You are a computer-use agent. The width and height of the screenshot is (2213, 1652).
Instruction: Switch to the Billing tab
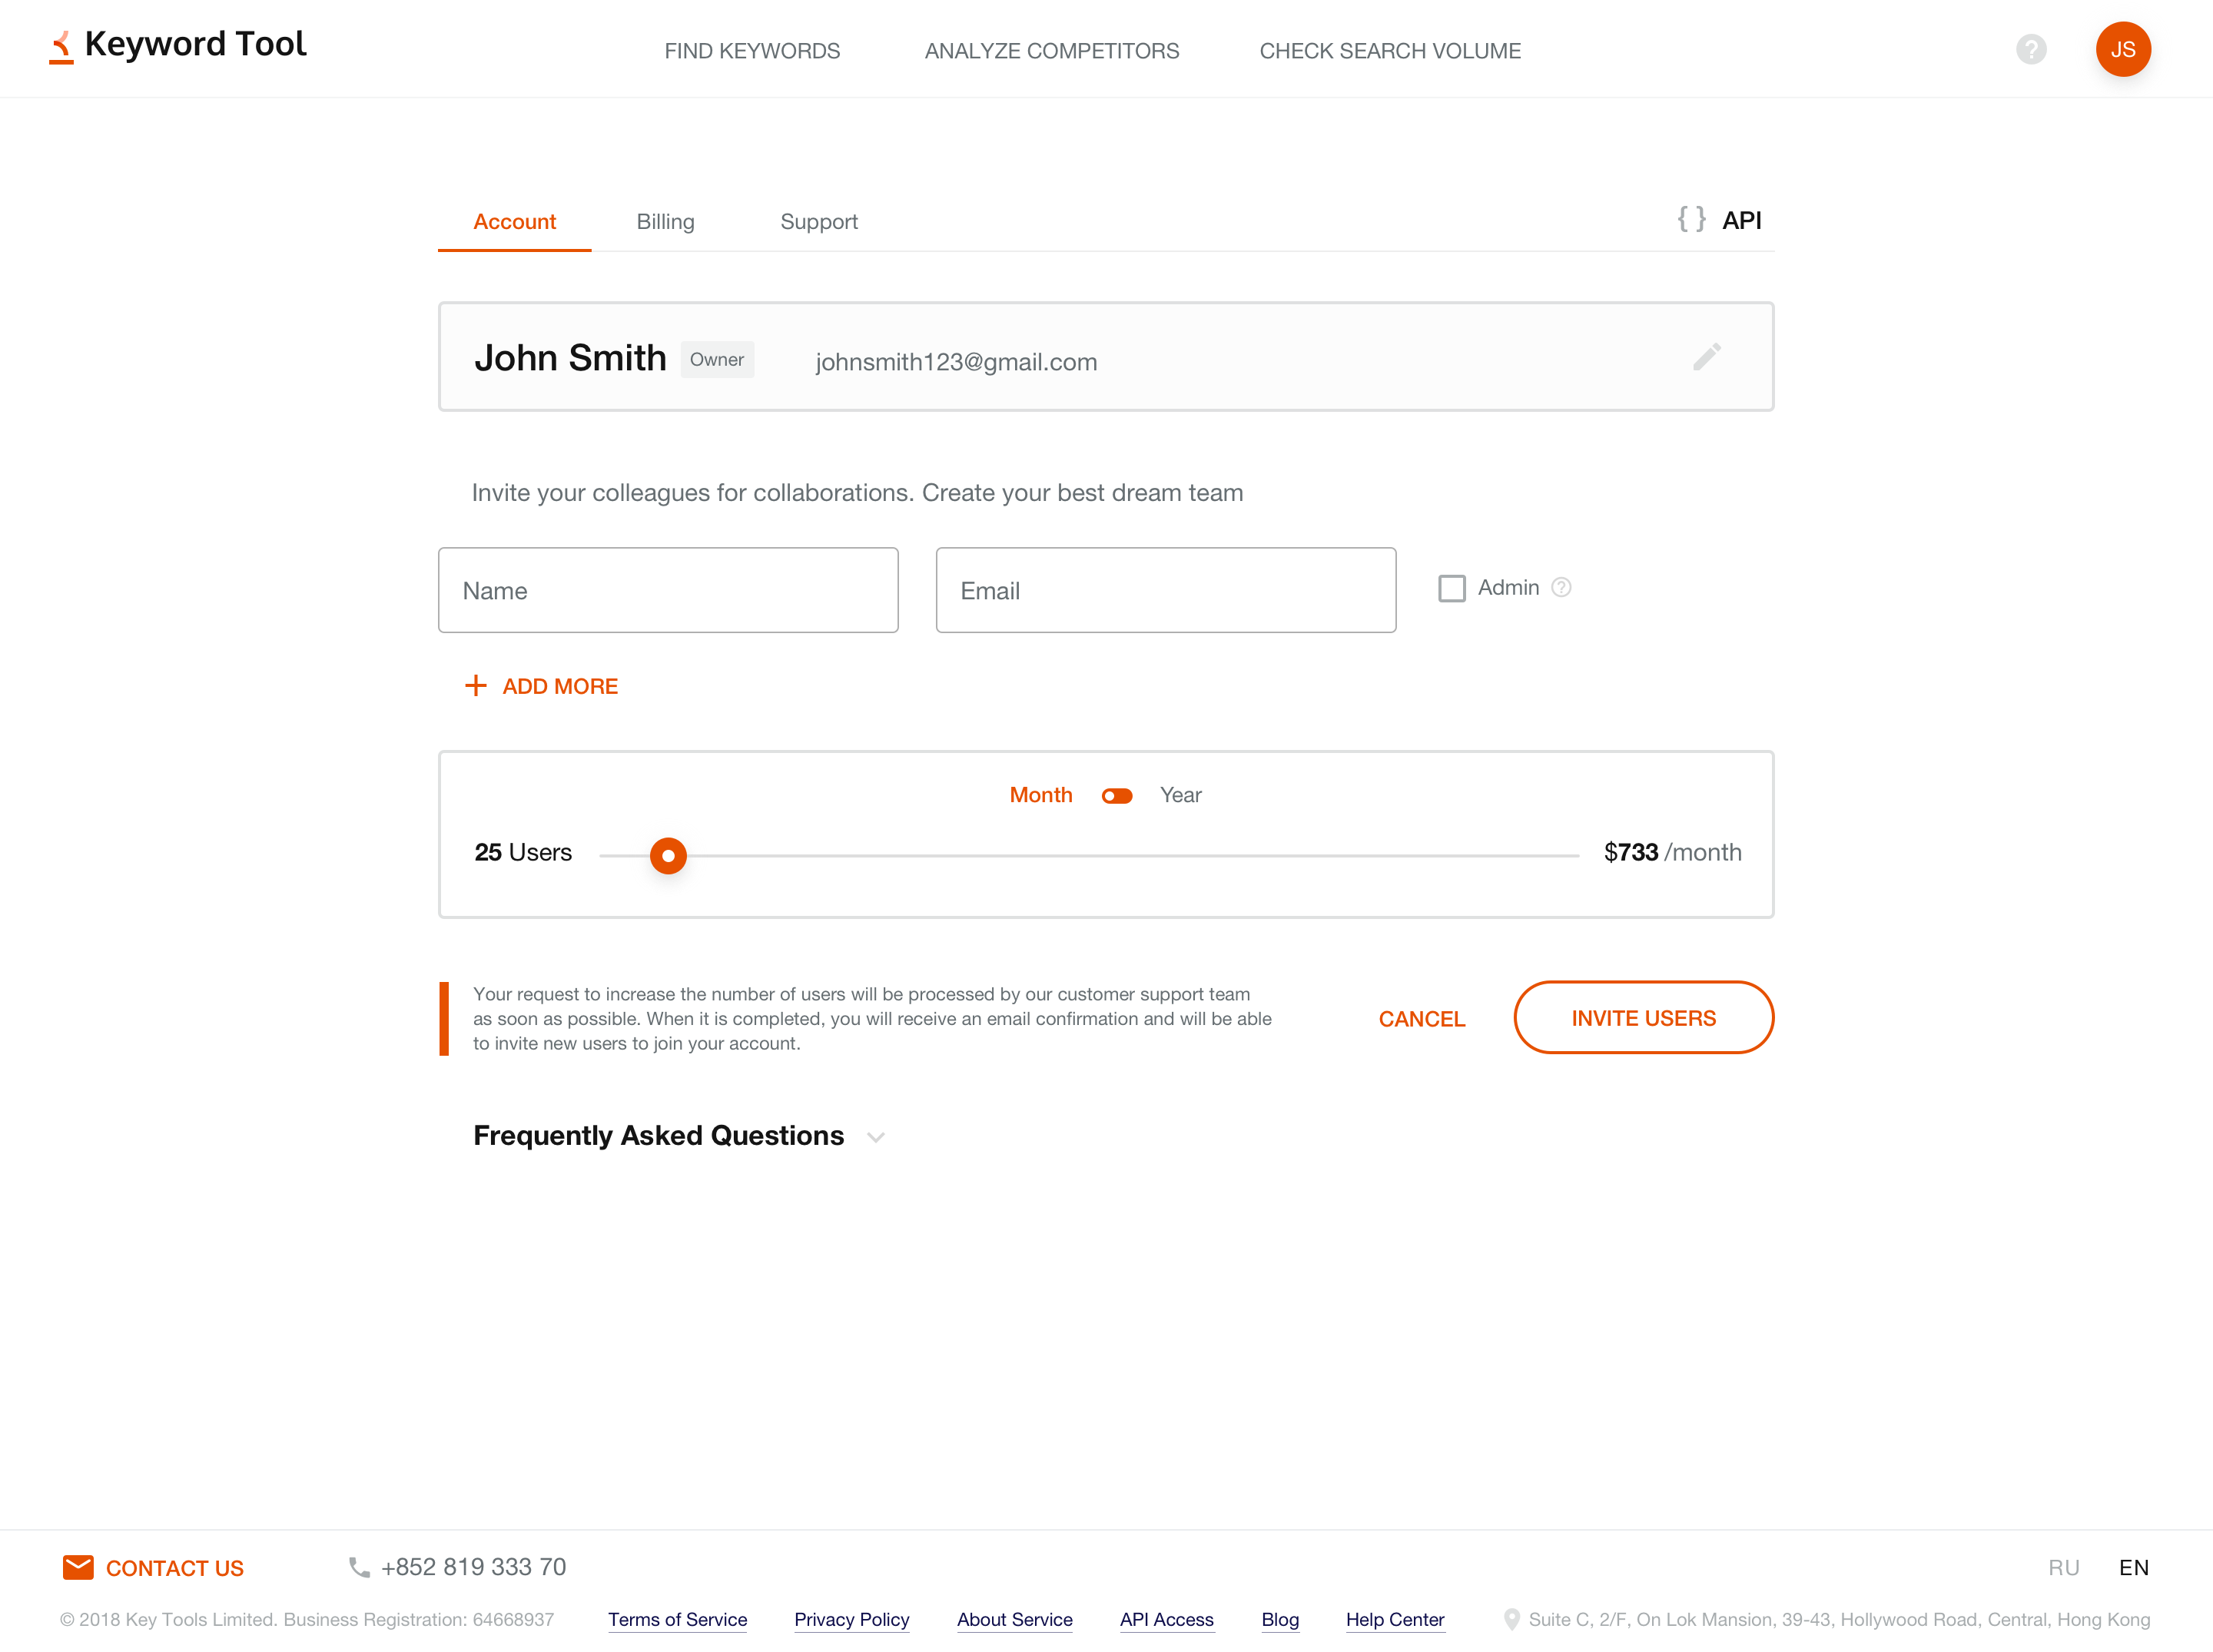(x=665, y=222)
